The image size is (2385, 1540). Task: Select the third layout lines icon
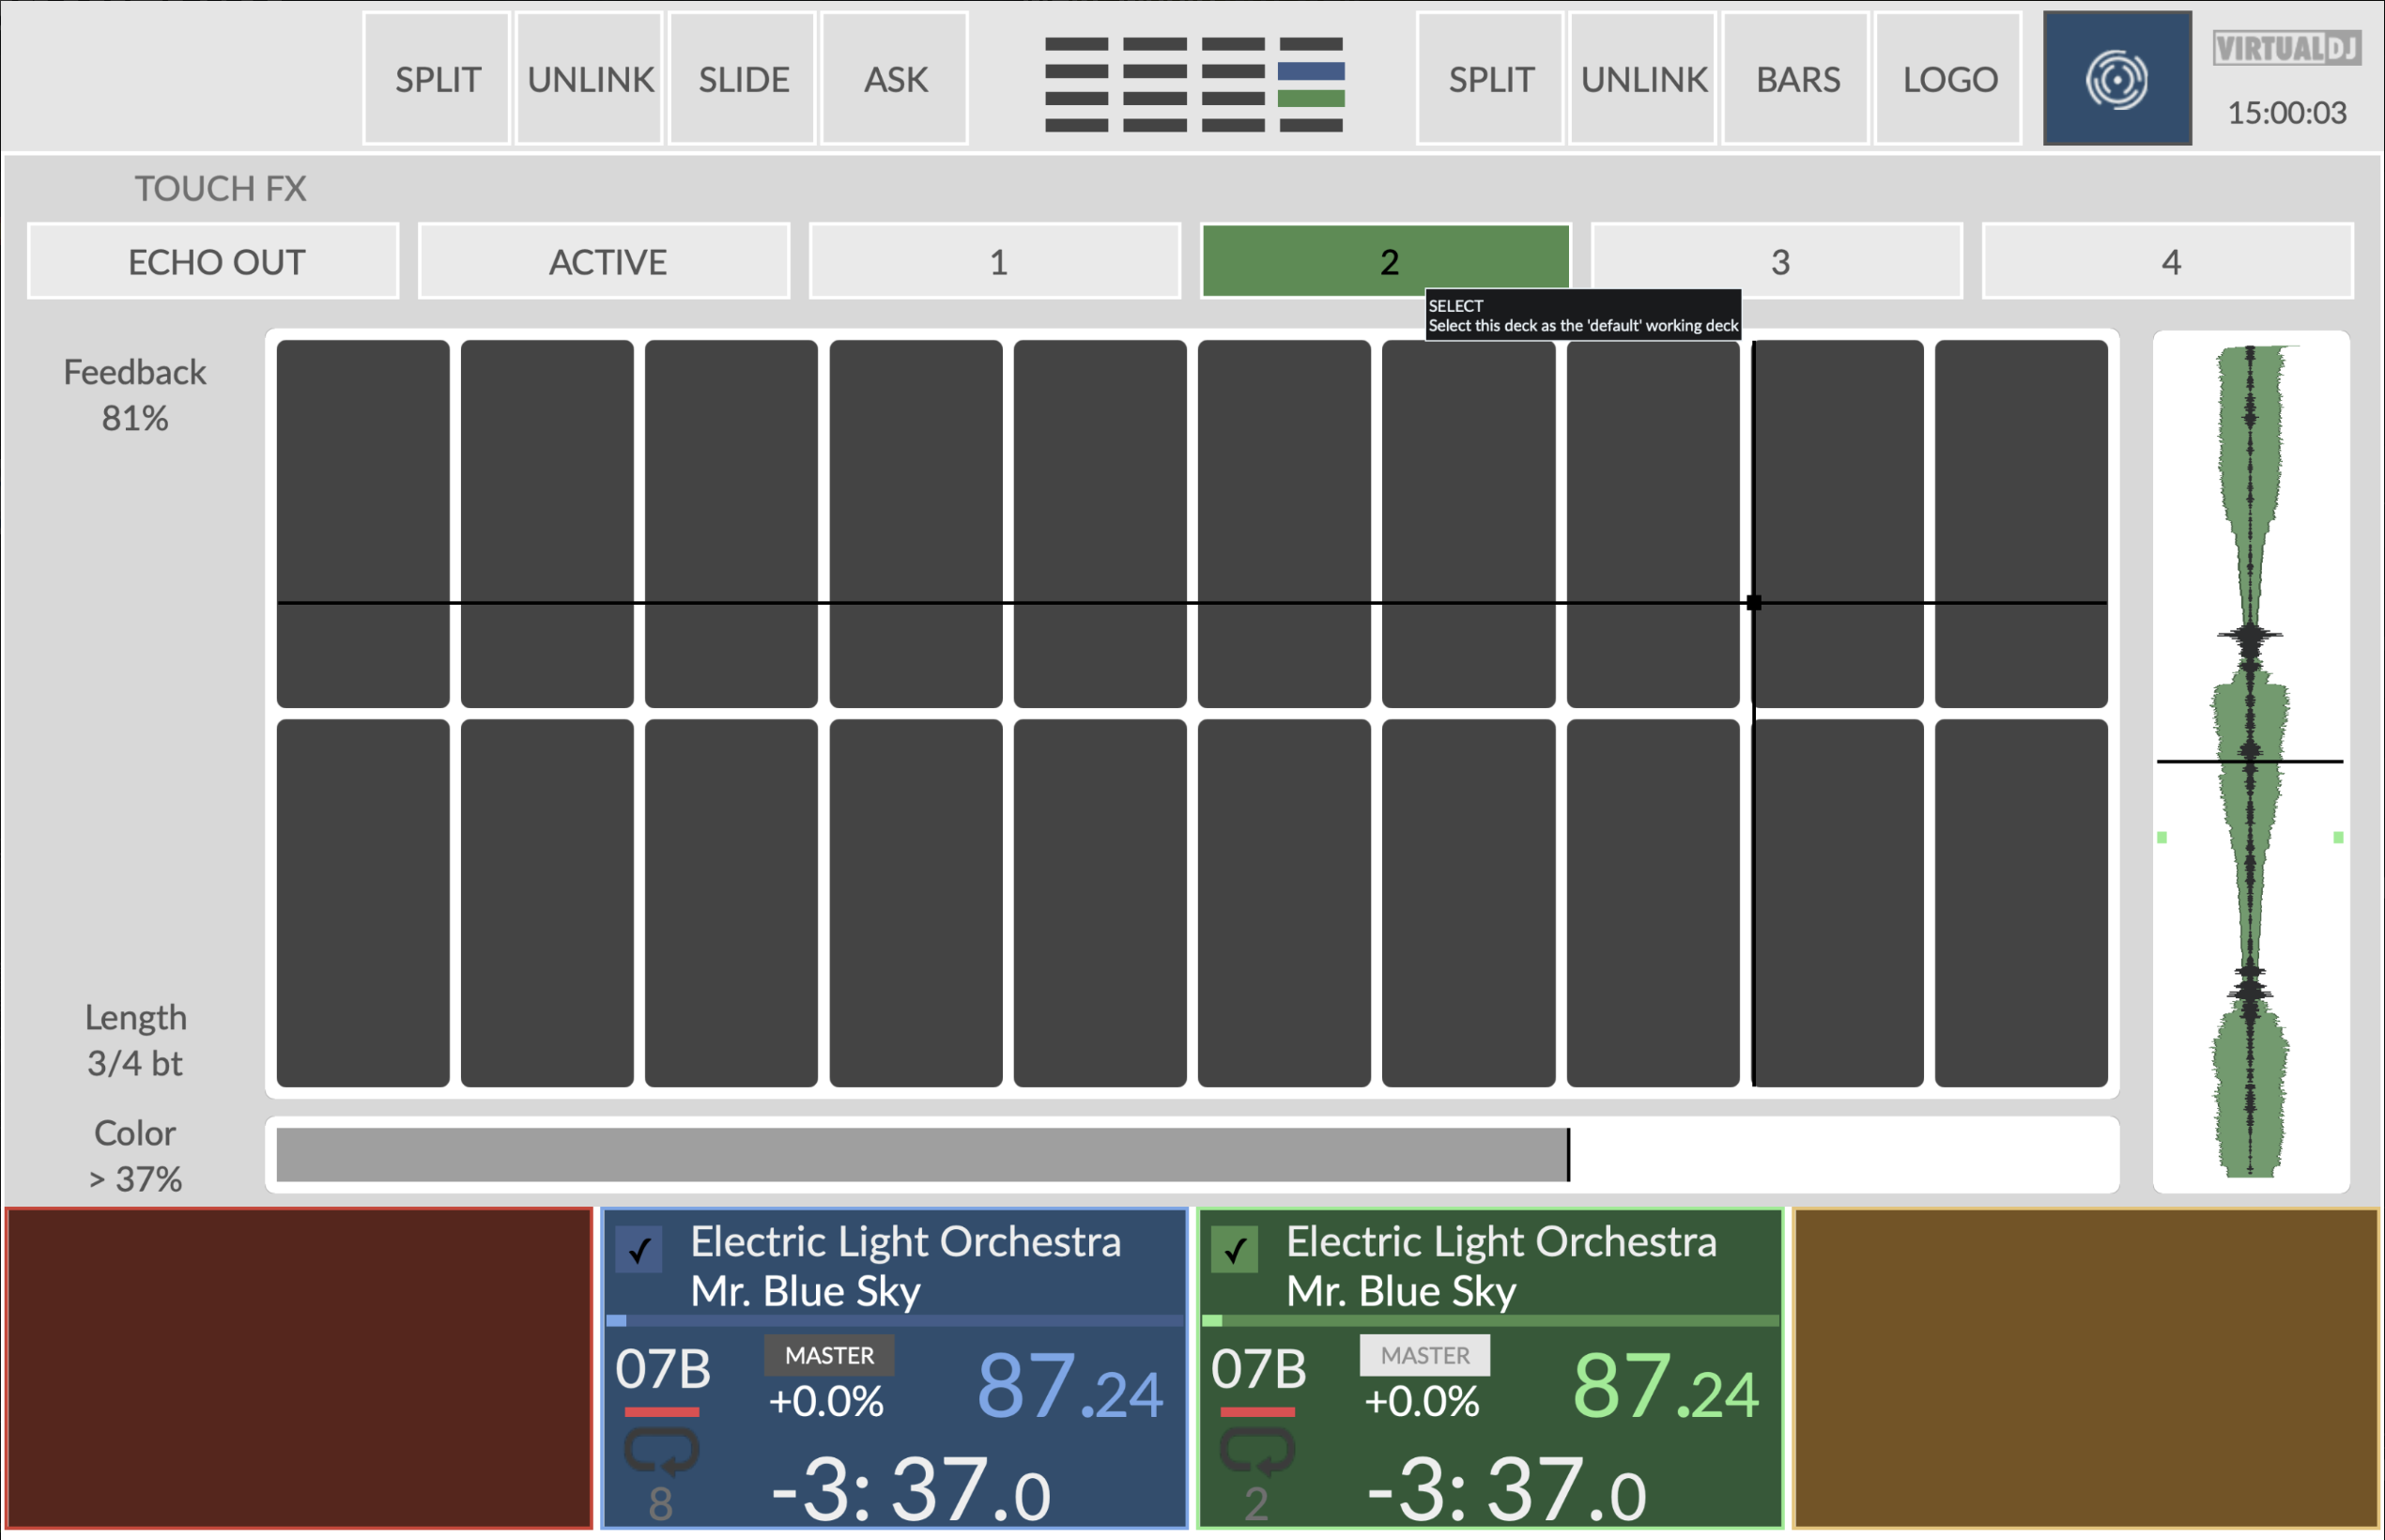(x=1233, y=84)
